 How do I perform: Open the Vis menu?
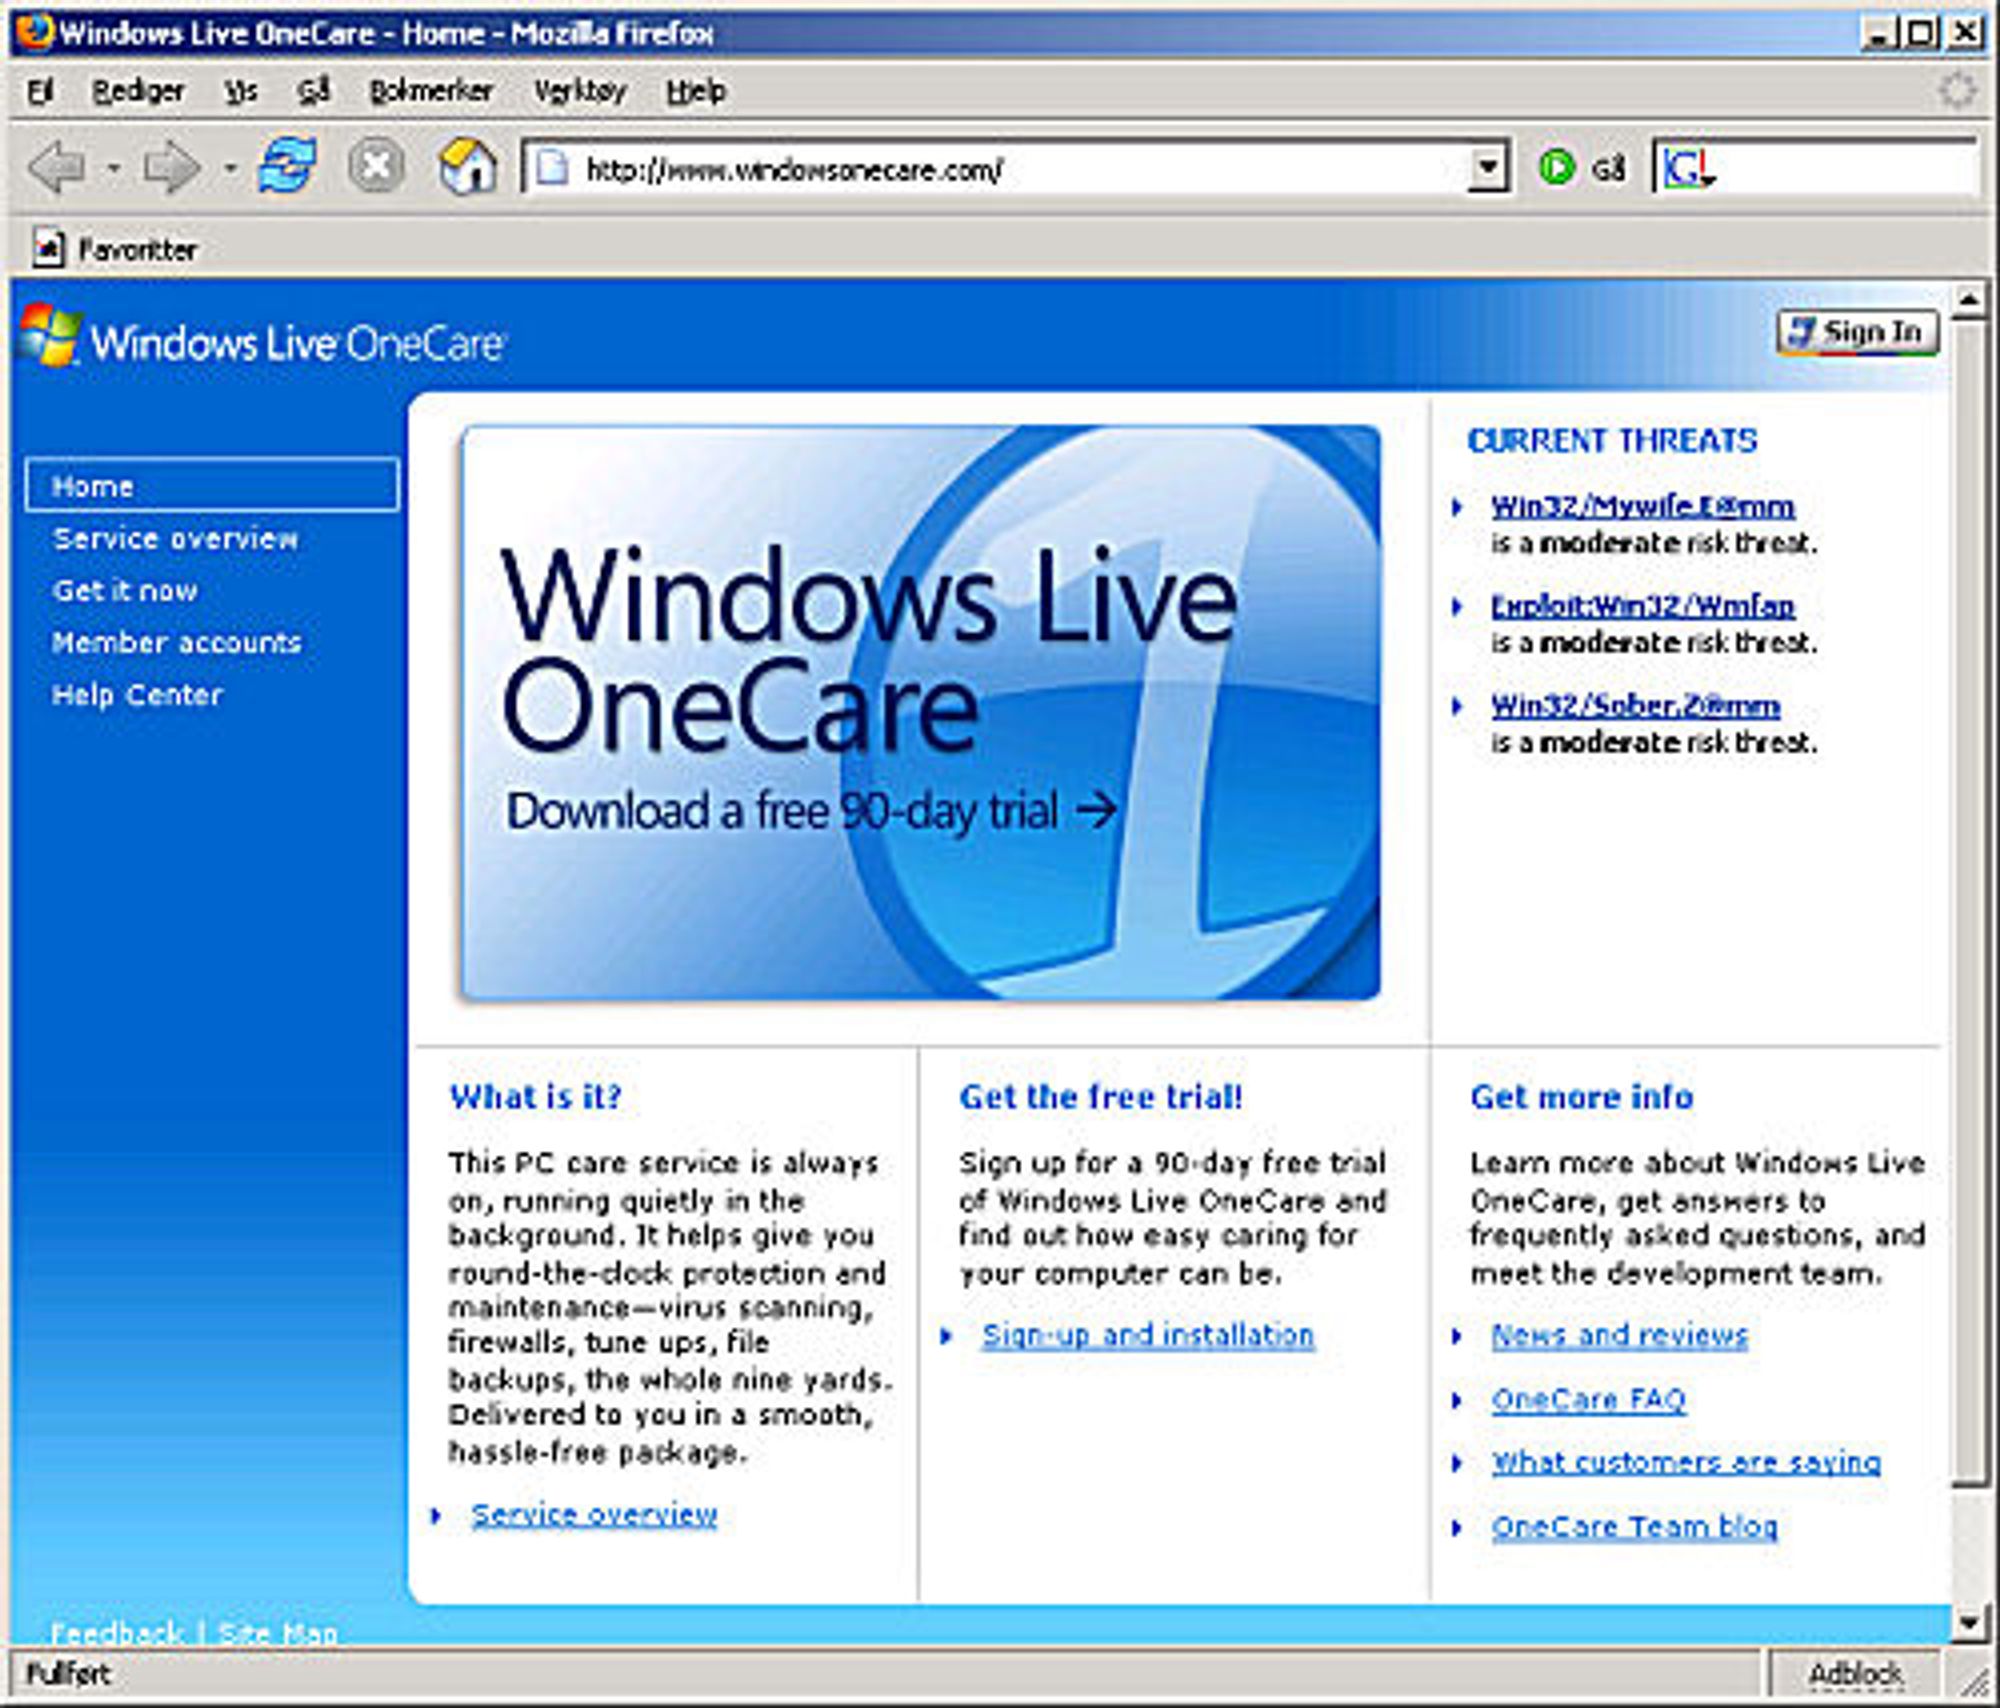[241, 91]
